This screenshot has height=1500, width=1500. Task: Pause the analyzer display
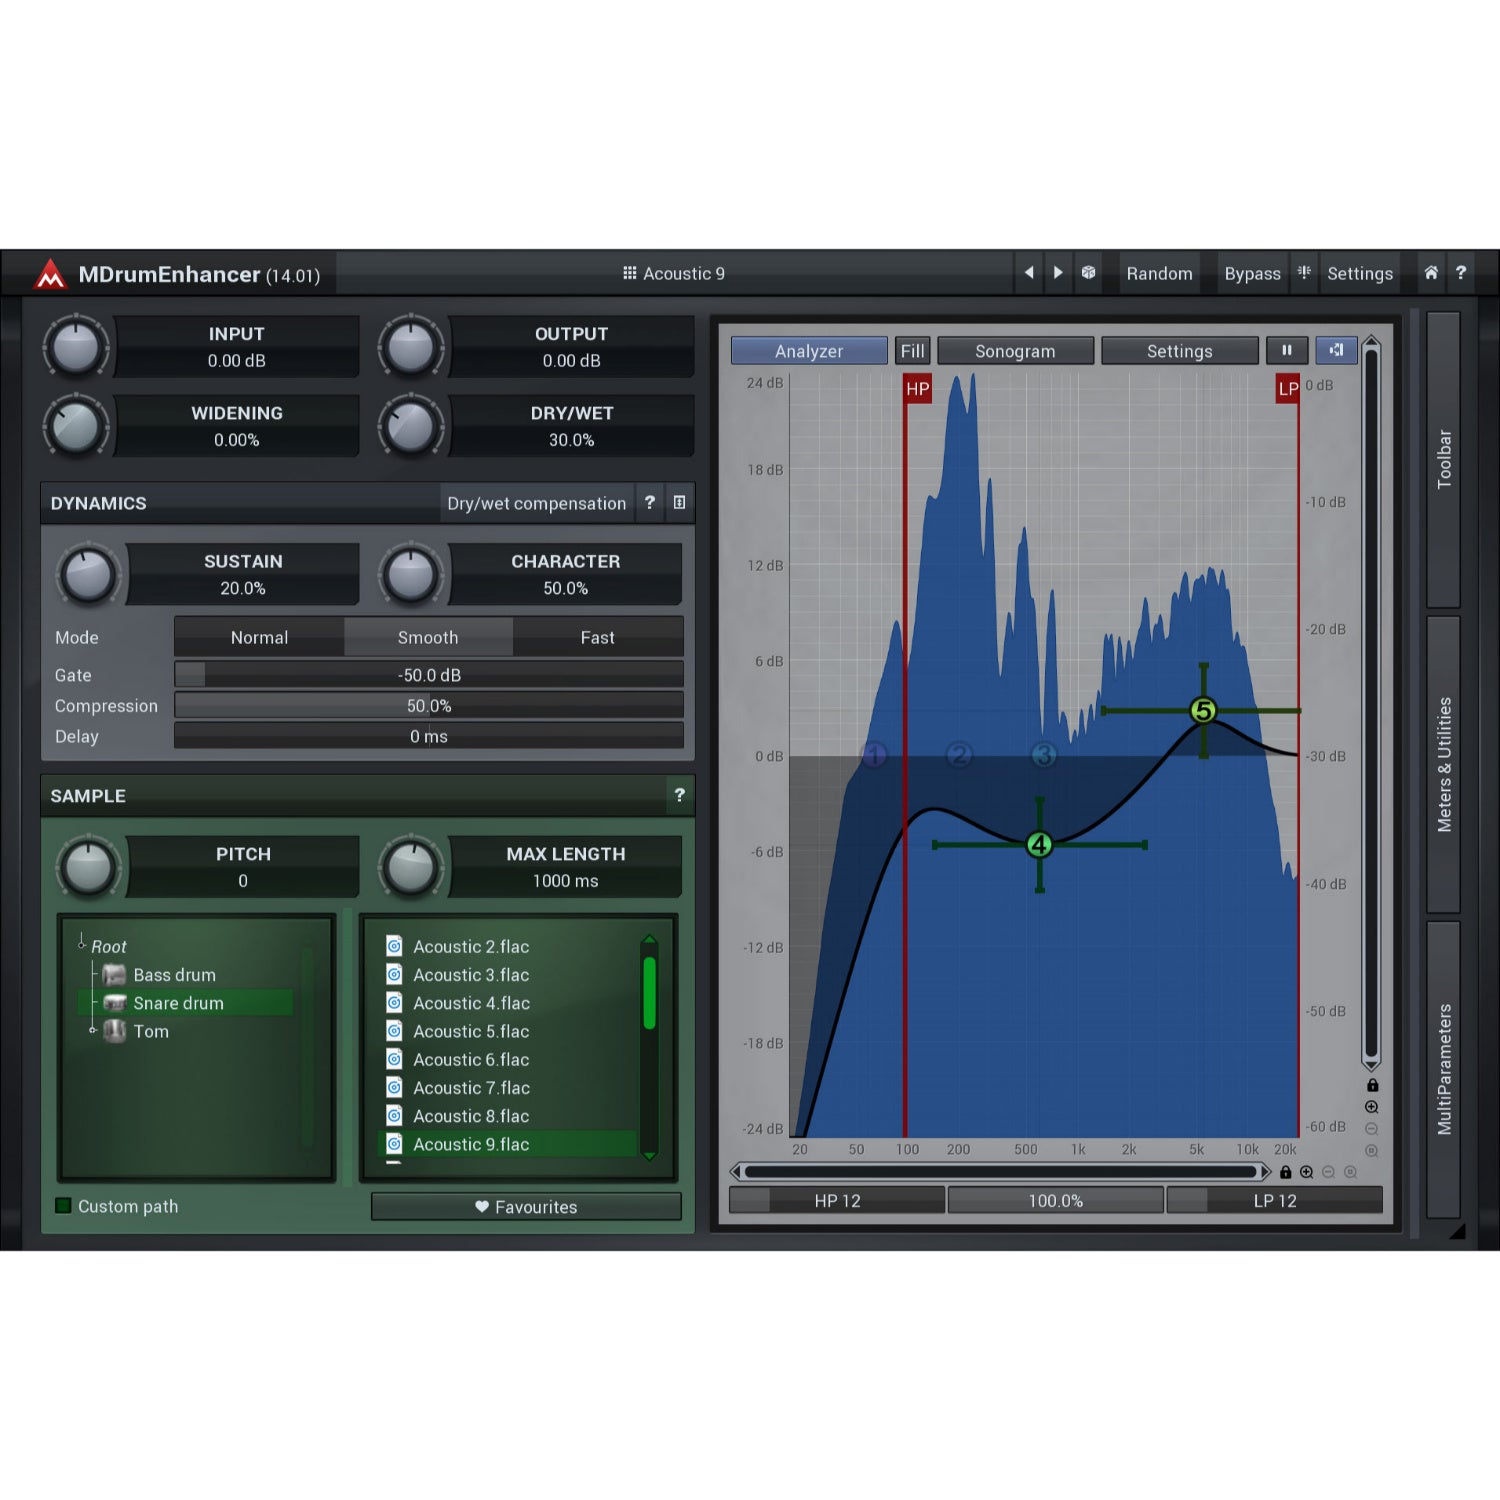1287,350
